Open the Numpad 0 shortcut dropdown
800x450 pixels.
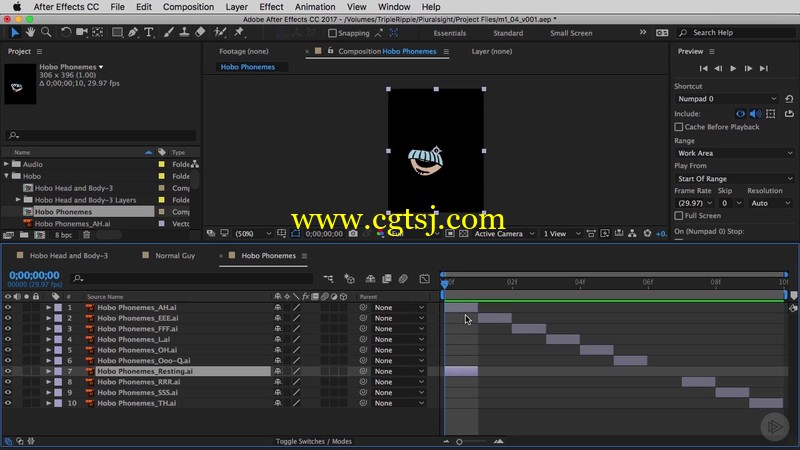[727, 99]
